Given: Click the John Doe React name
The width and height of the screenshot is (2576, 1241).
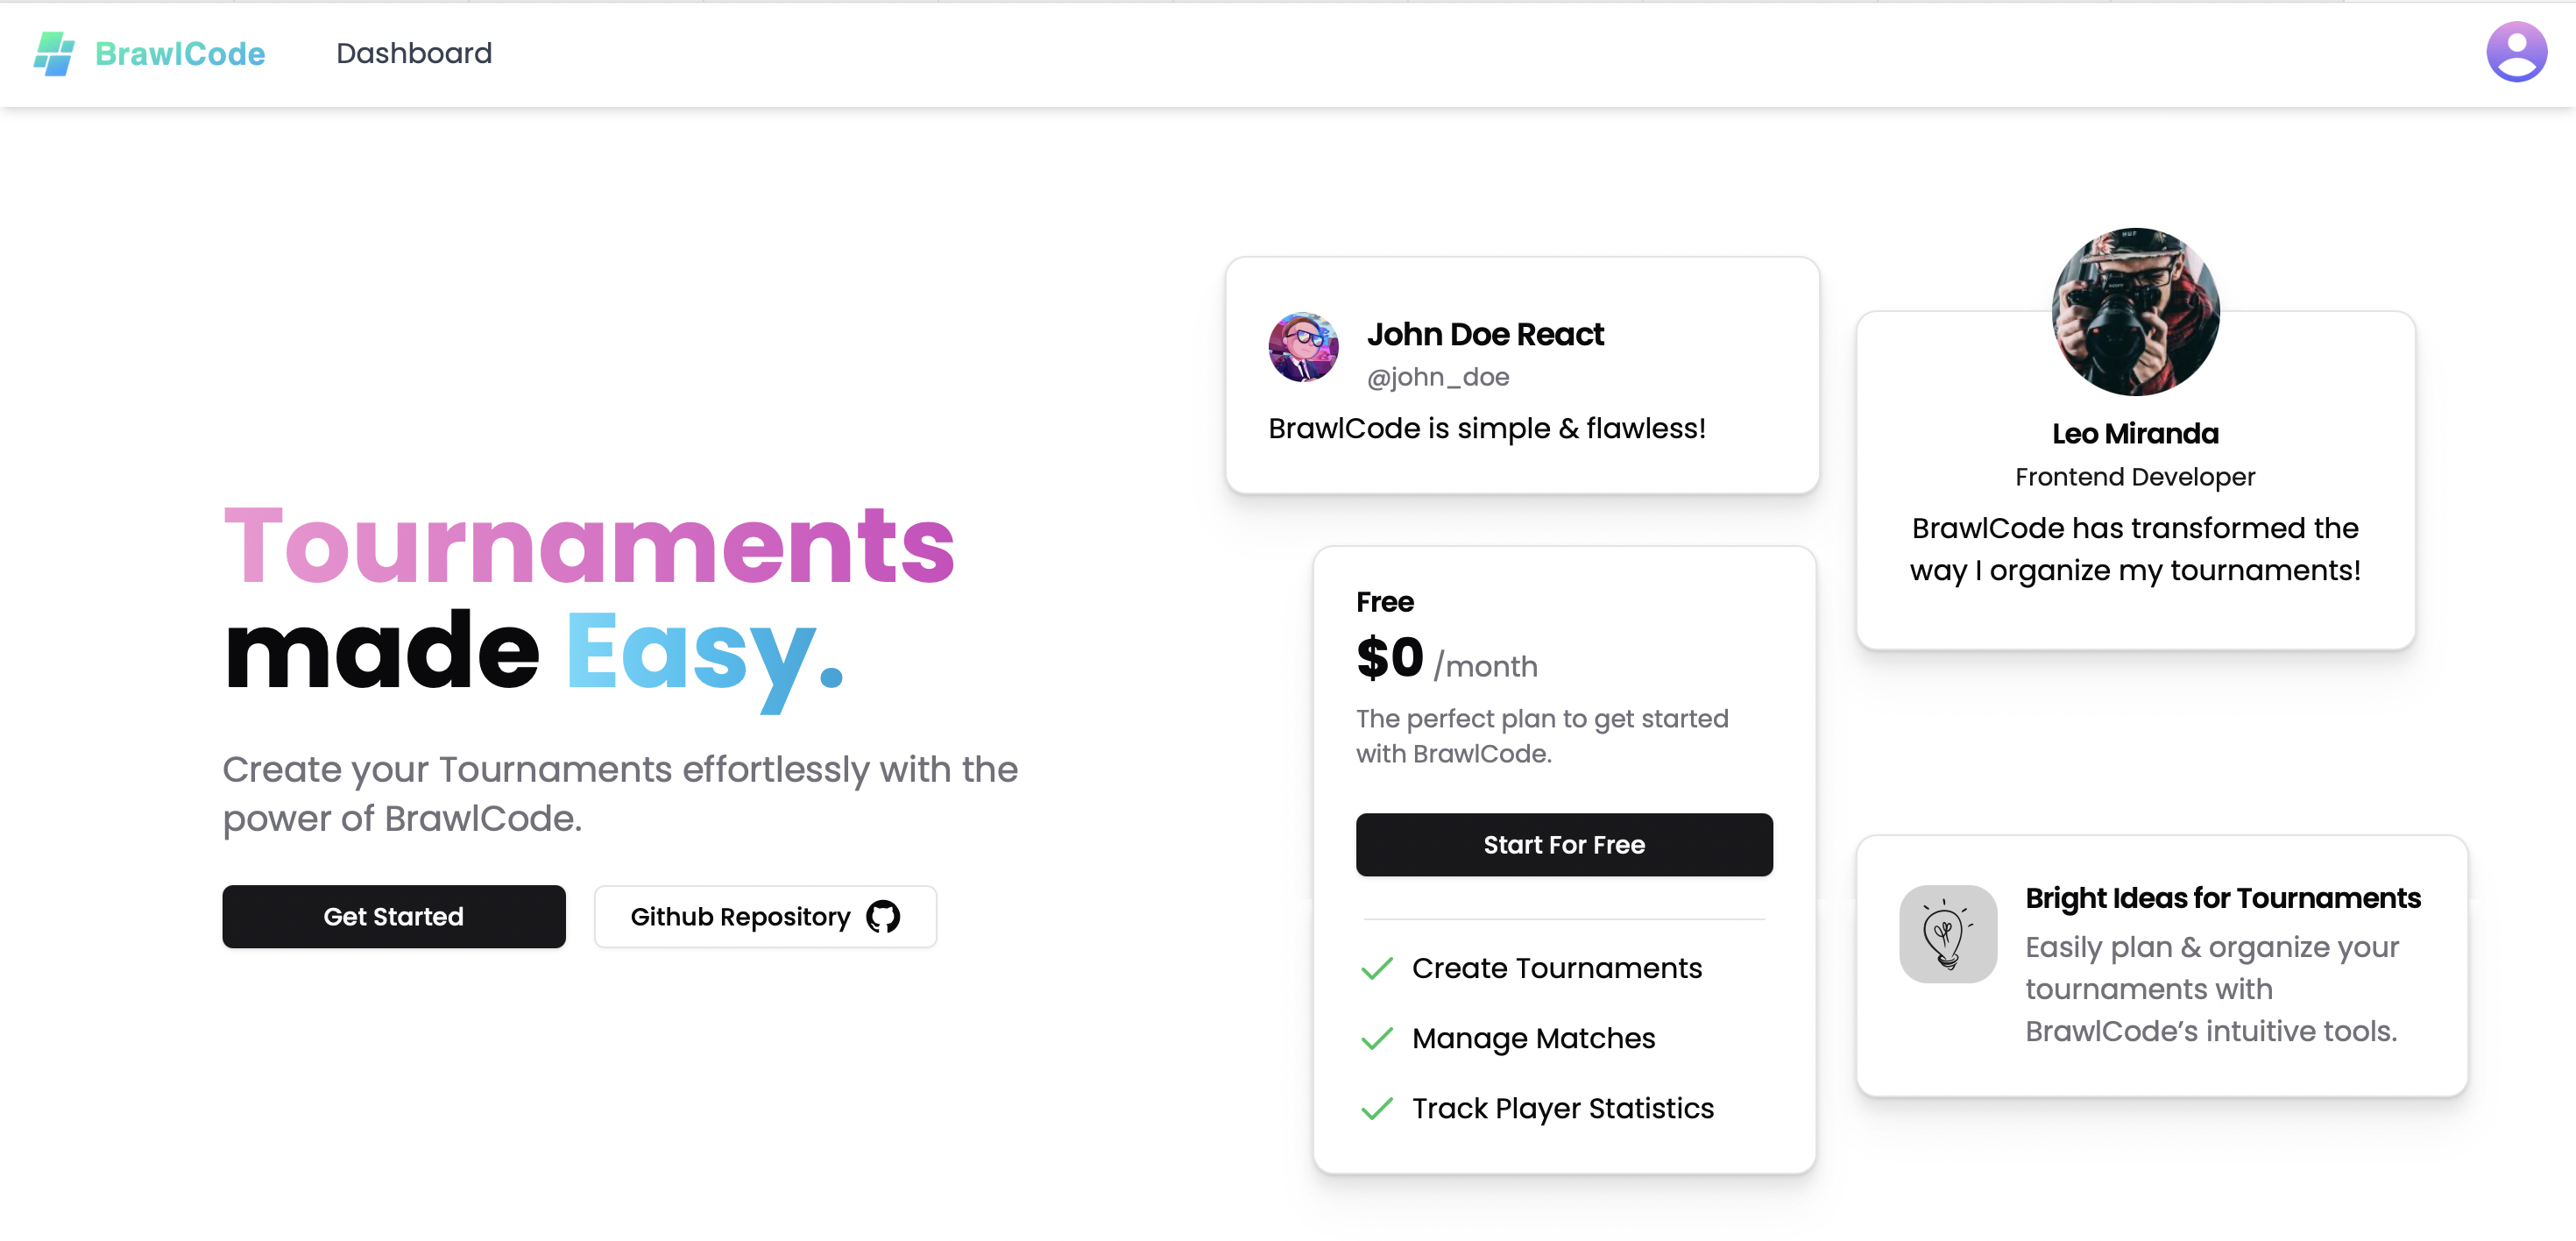Looking at the screenshot, I should tap(1485, 334).
